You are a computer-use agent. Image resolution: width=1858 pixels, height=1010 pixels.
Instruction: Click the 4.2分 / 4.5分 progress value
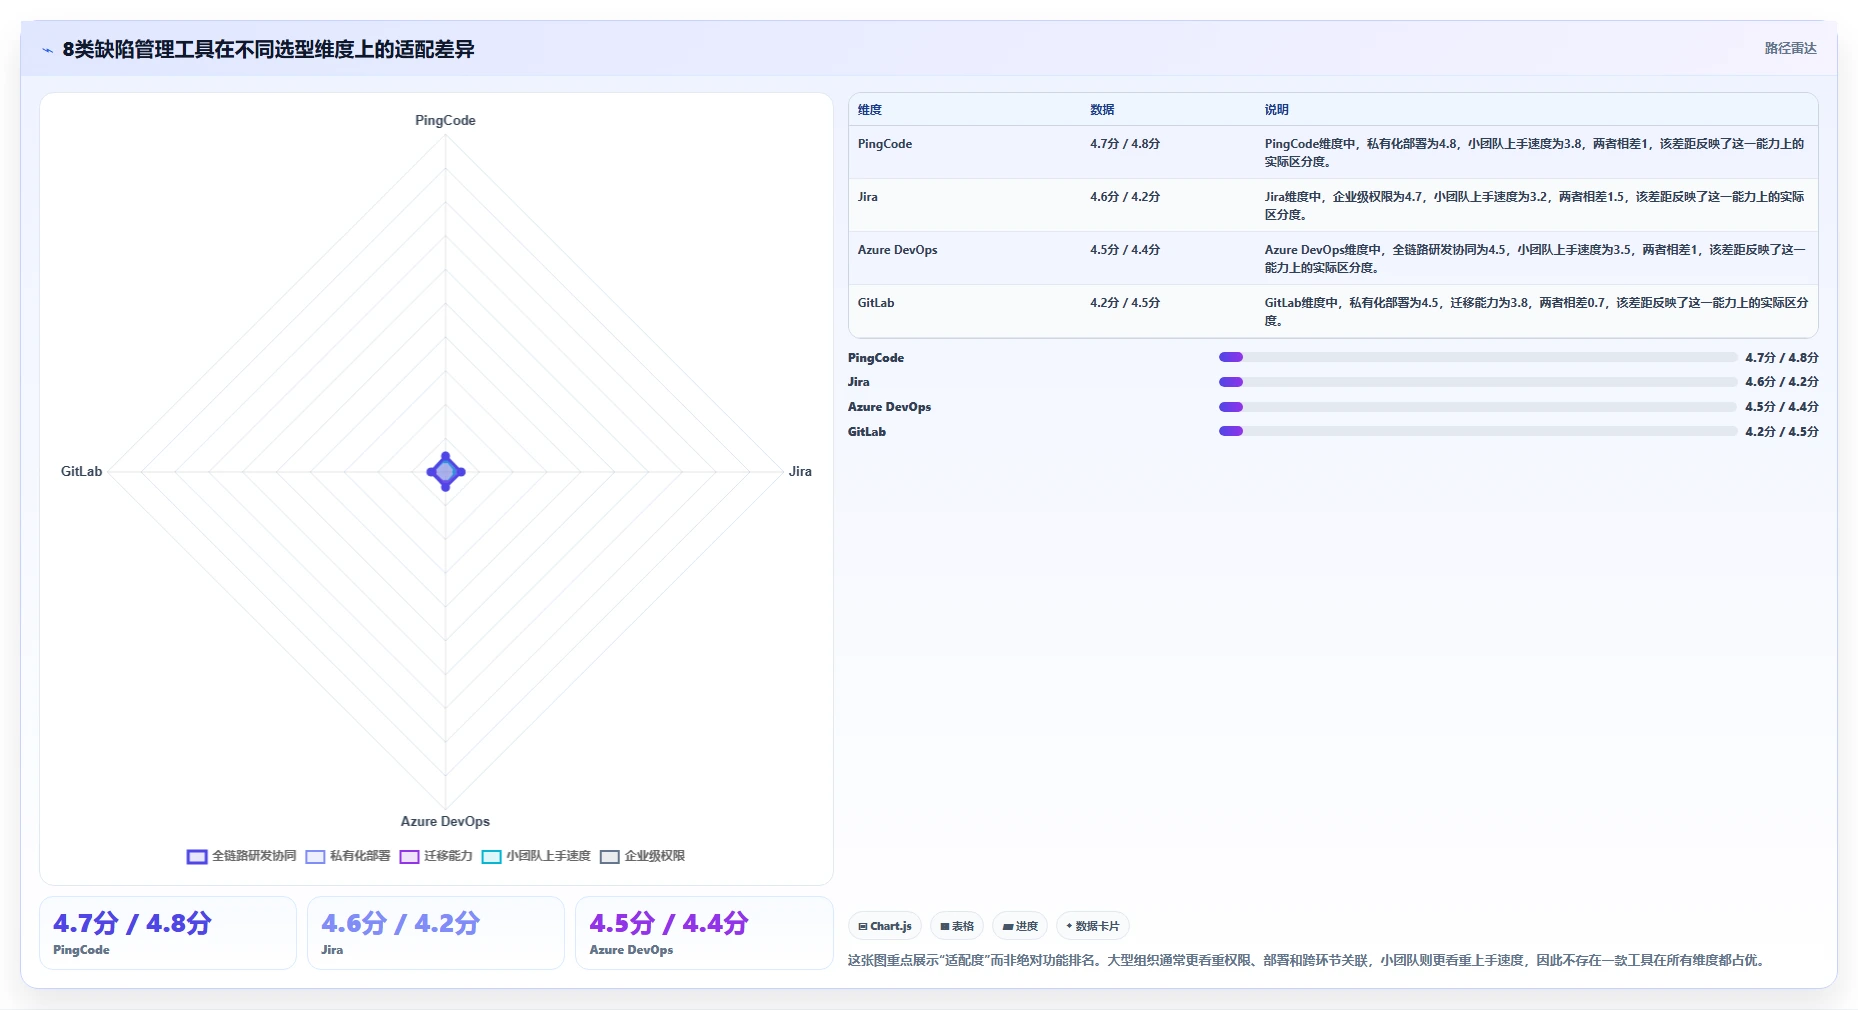tap(1782, 432)
